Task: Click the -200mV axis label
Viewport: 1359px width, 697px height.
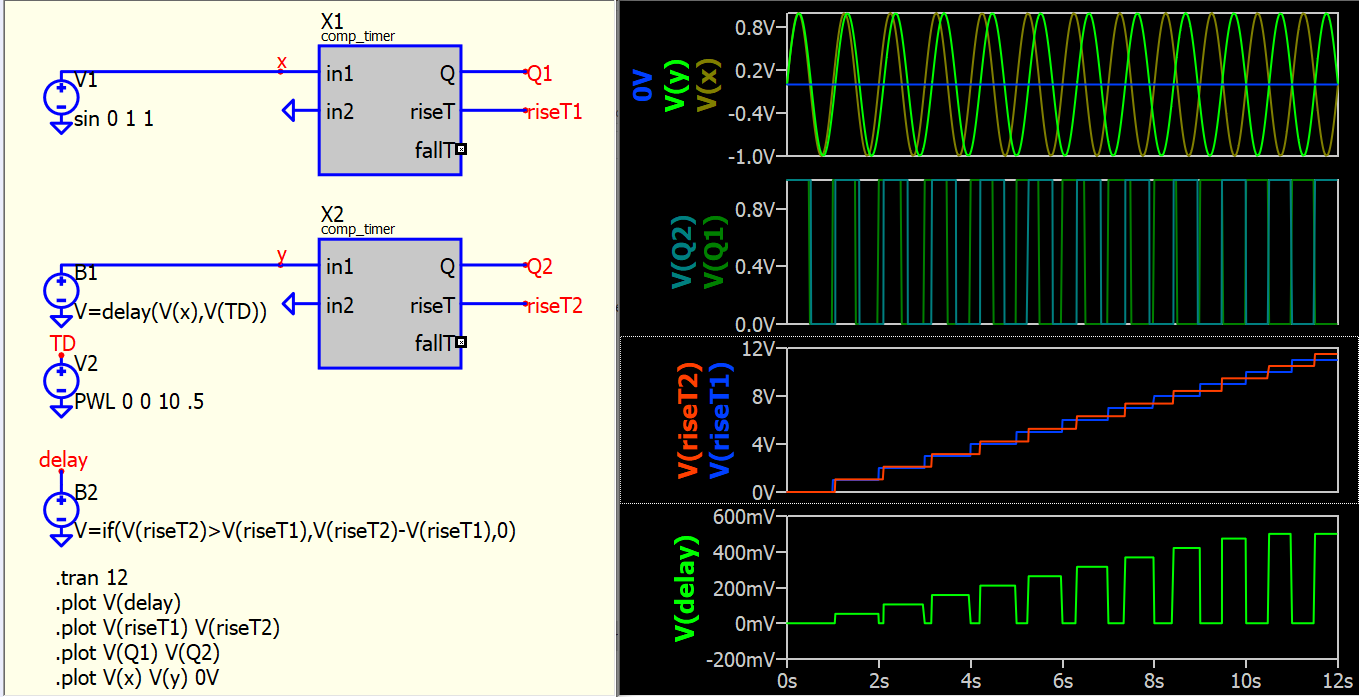Action: 743,660
